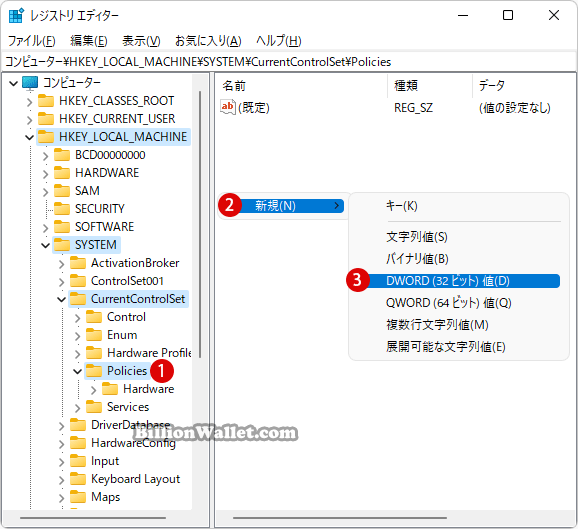Click the (既定) string value icon
The image size is (578, 529).
point(227,107)
